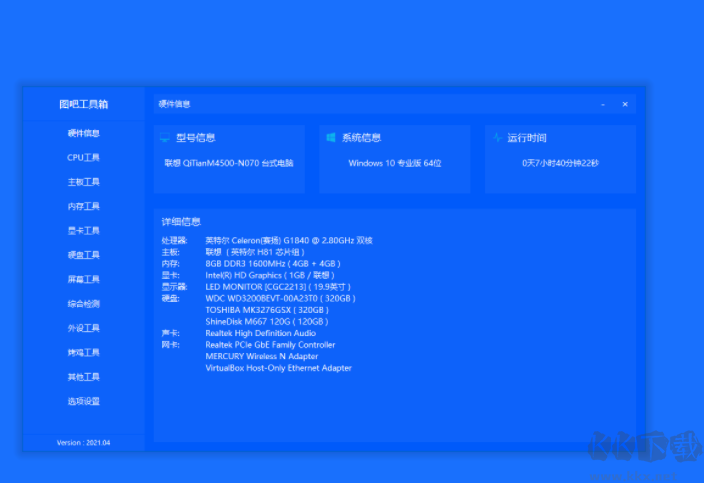Click the 详细信息 section heading
Image resolution: width=704 pixels, height=483 pixels.
click(181, 222)
